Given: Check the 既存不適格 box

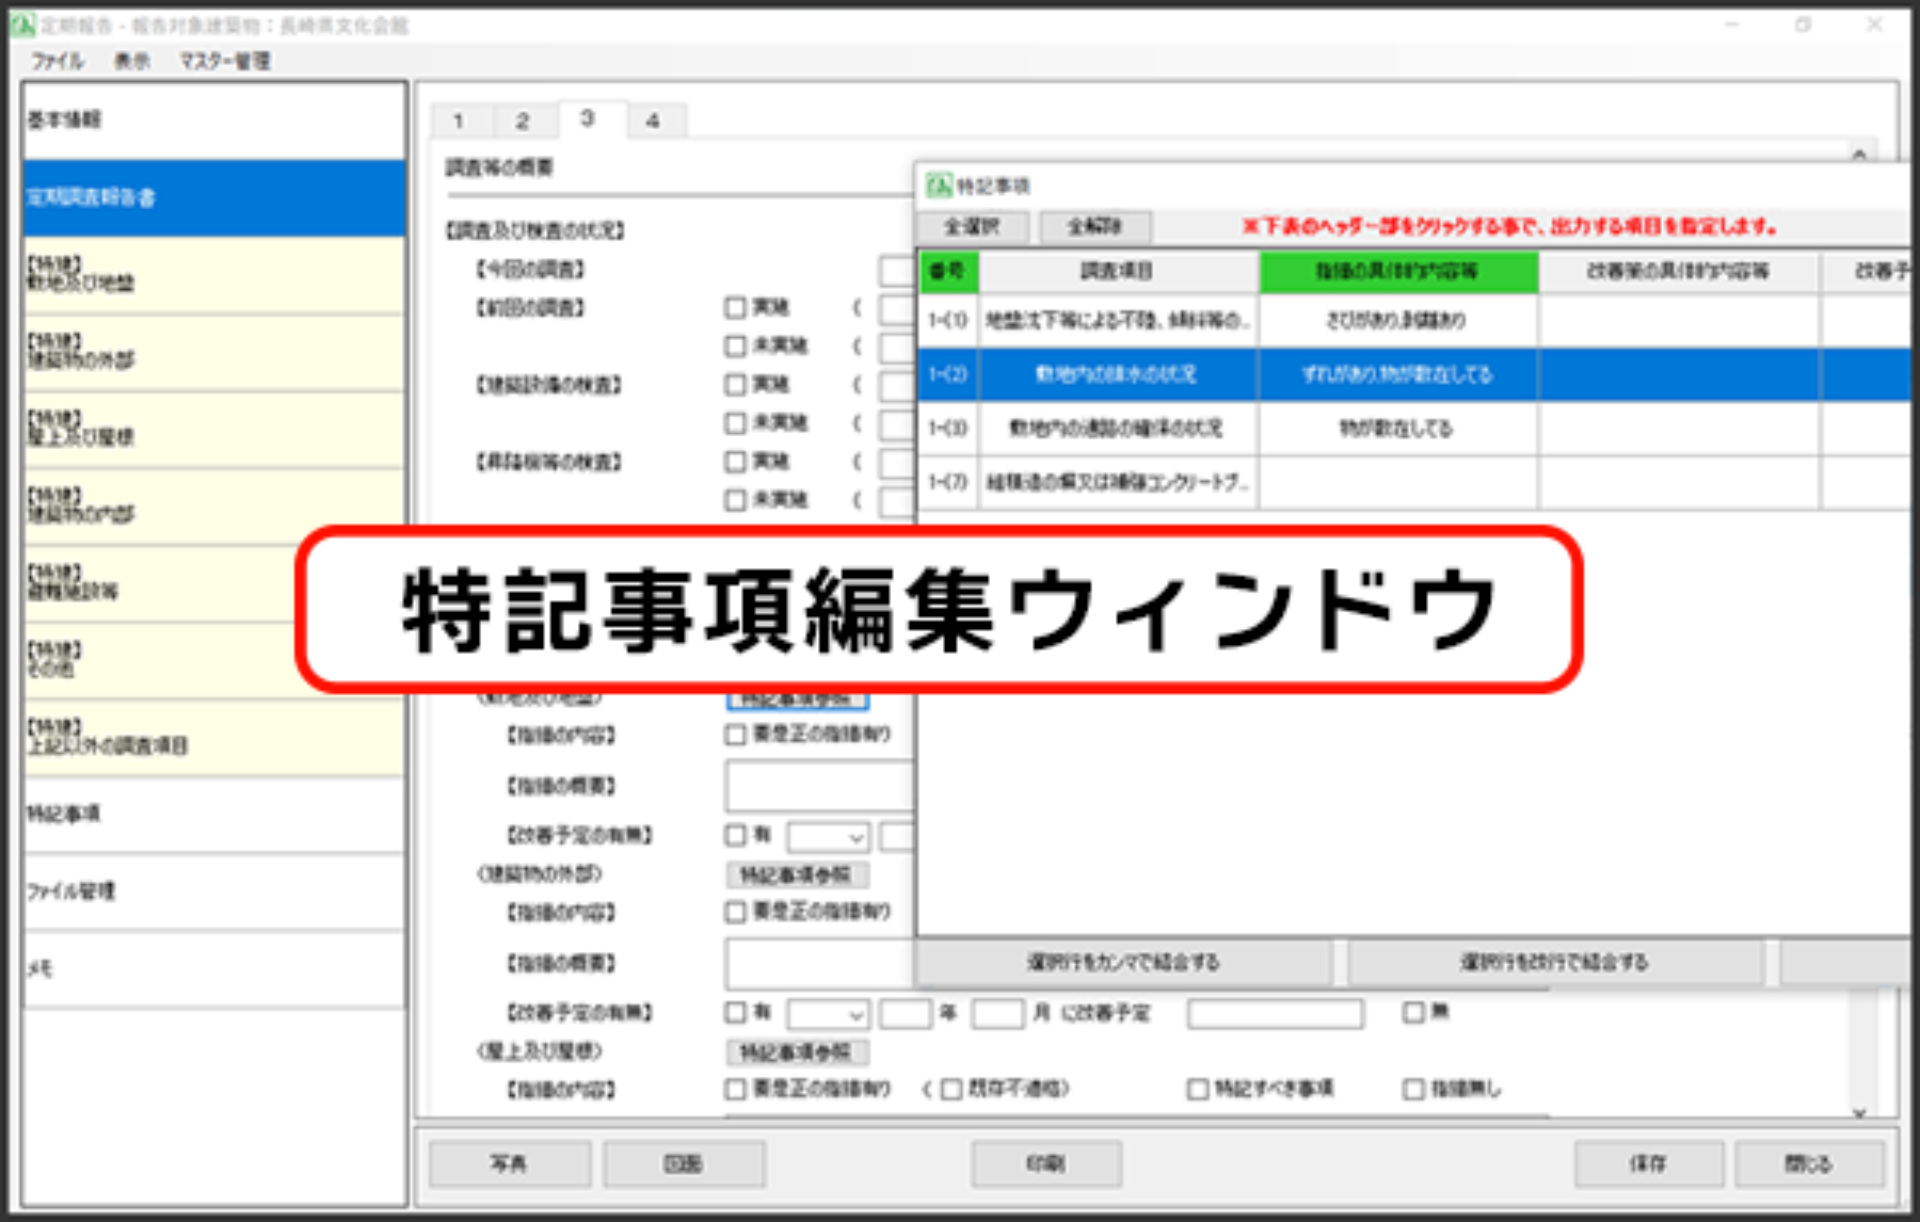Looking at the screenshot, I should pyautogui.click(x=951, y=1088).
